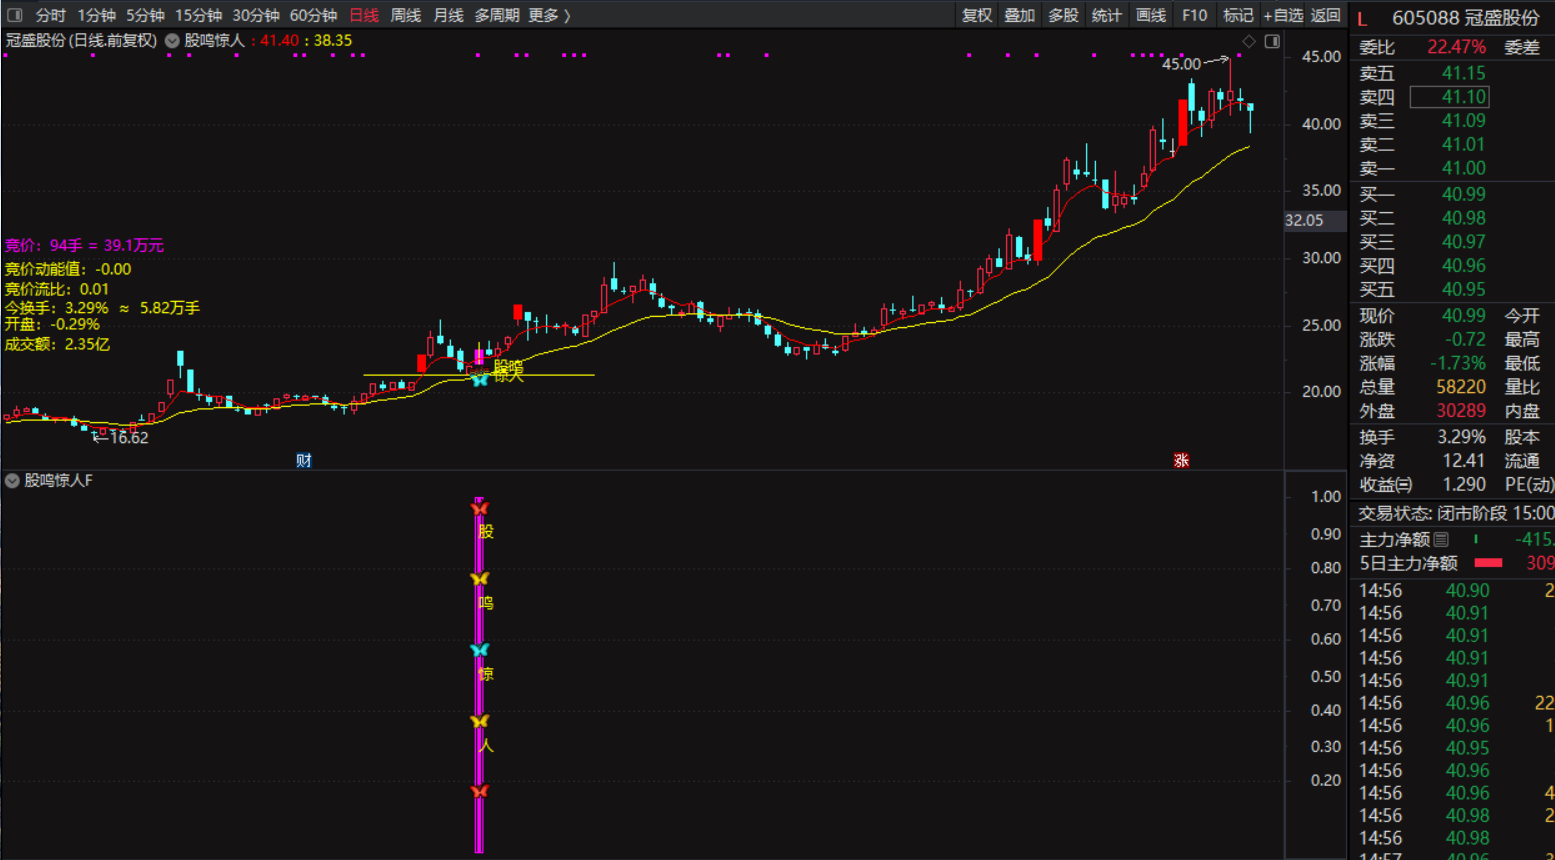Image resolution: width=1555 pixels, height=860 pixels.
Task: Click the diamond marker icon on chart
Action: coord(1248,41)
